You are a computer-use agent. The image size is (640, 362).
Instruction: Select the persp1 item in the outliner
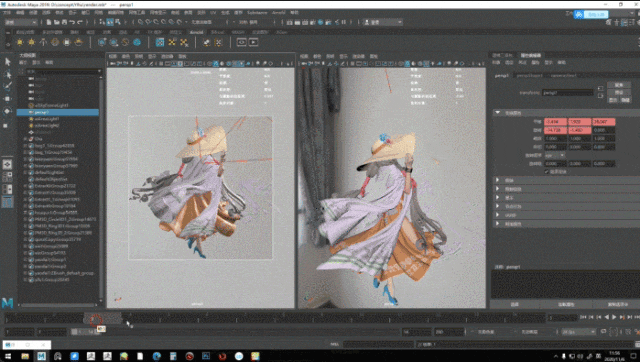click(58, 112)
